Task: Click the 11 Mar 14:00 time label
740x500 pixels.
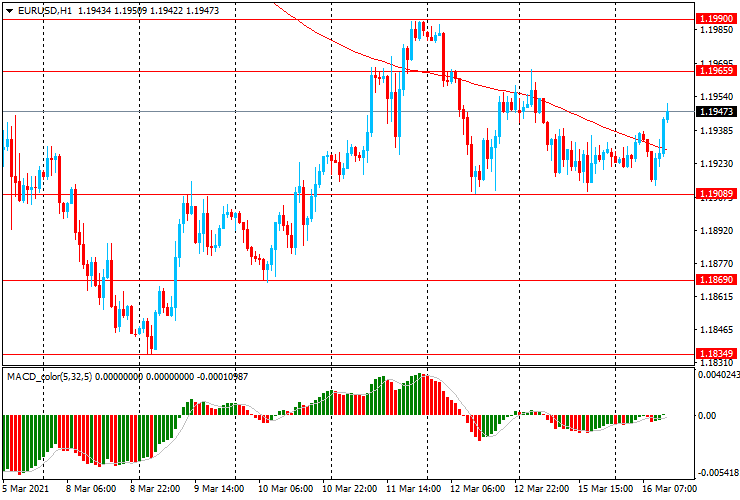Action: click(413, 488)
